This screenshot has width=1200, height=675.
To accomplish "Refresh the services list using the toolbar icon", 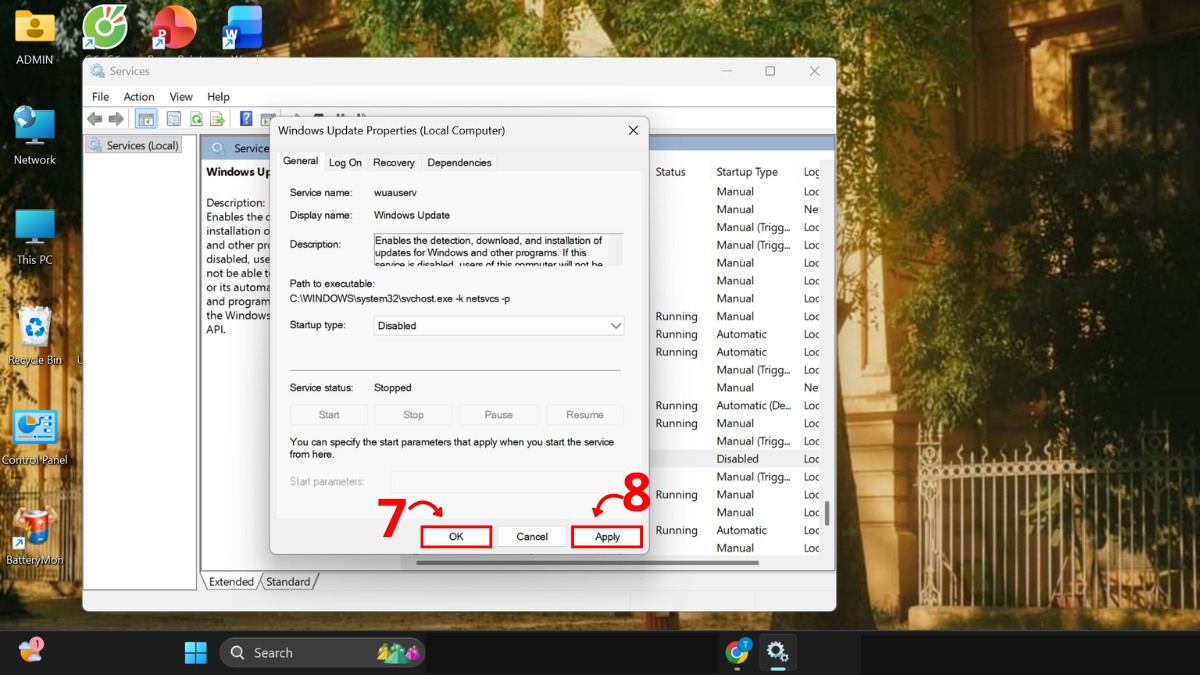I will tap(197, 118).
